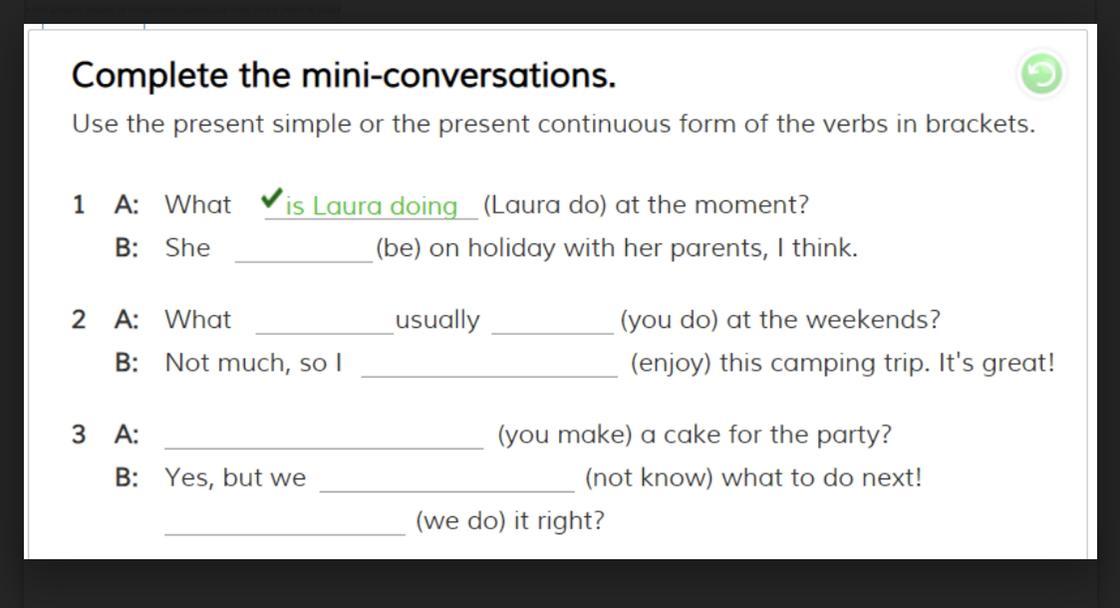This screenshot has height=608, width=1120.
Task: Click the blank before '(you make) a cake'
Action: pyautogui.click(x=323, y=435)
